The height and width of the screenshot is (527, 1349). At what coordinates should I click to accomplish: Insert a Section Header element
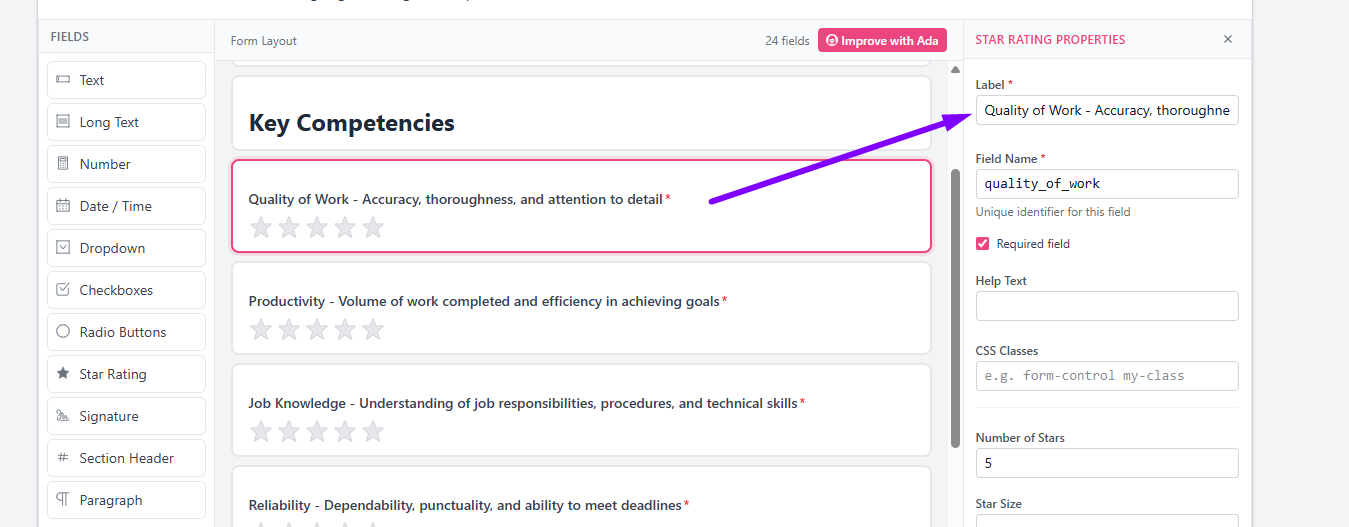[x=126, y=458]
